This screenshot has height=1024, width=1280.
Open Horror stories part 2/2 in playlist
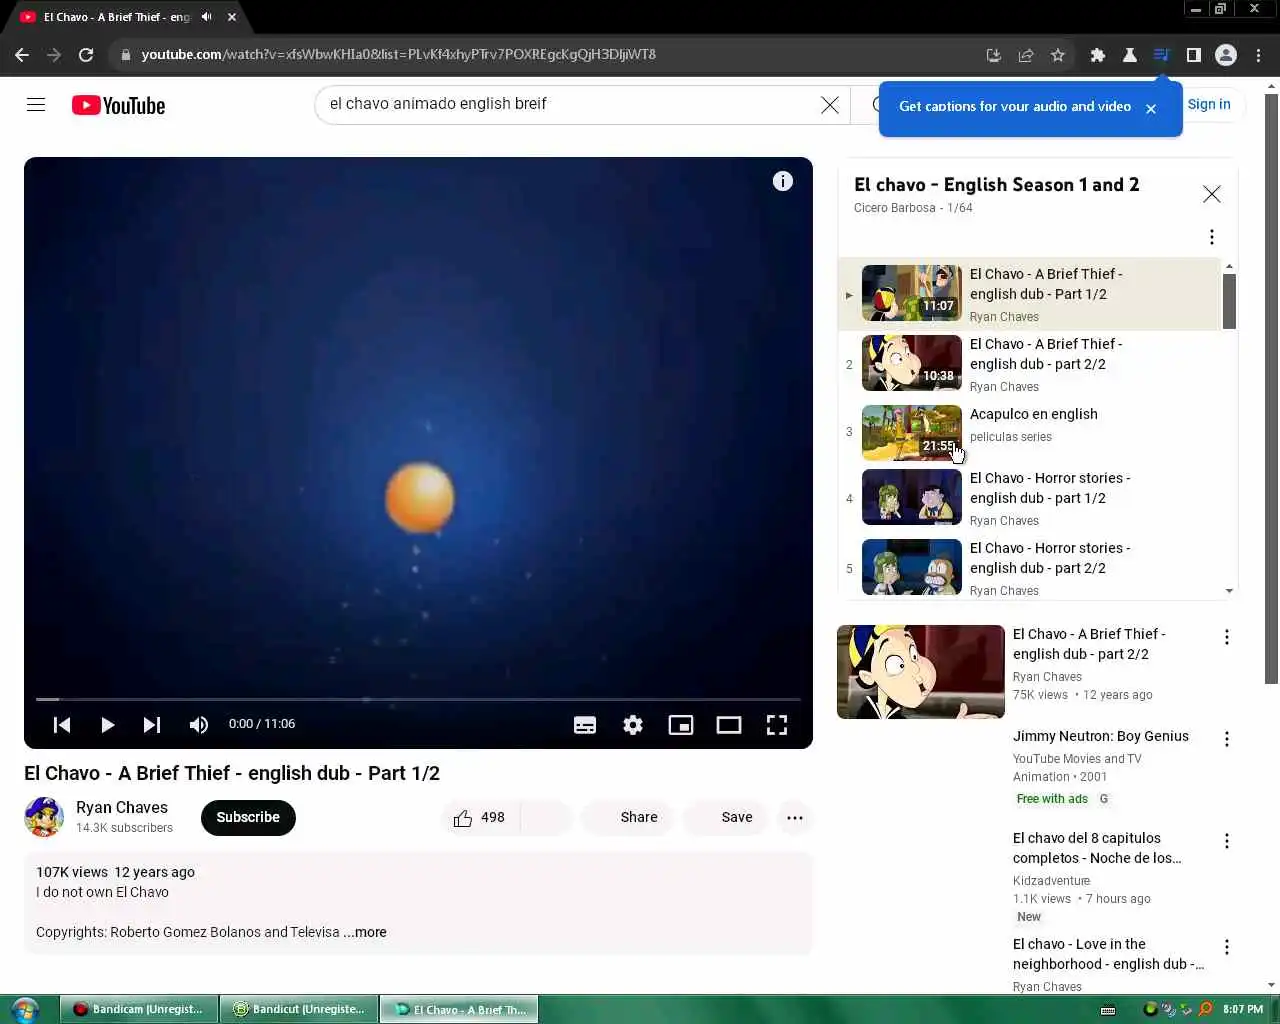tap(1029, 568)
